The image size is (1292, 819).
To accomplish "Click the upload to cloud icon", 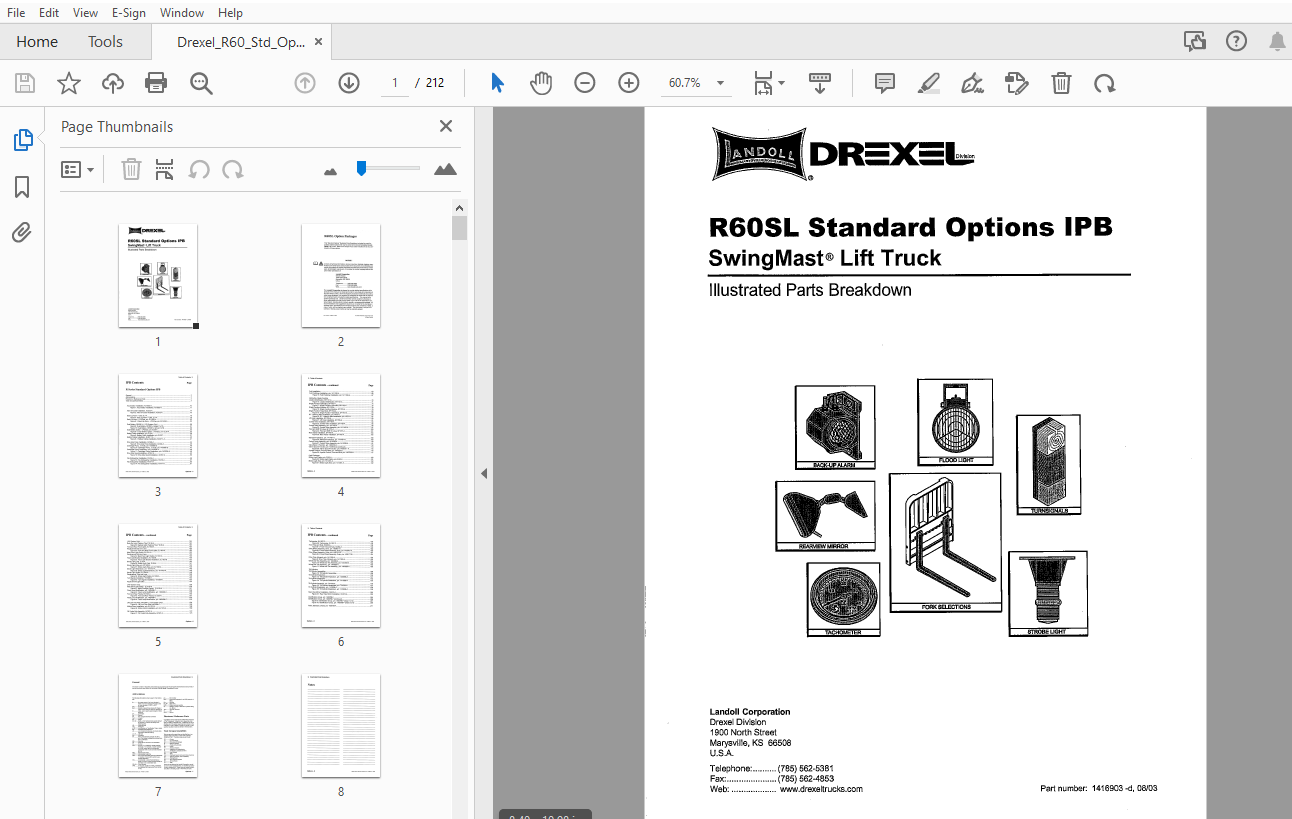I will [x=113, y=83].
